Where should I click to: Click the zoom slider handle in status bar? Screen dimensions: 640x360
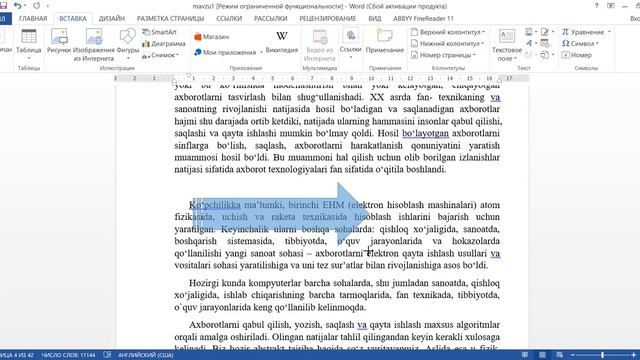[x=602, y=355]
